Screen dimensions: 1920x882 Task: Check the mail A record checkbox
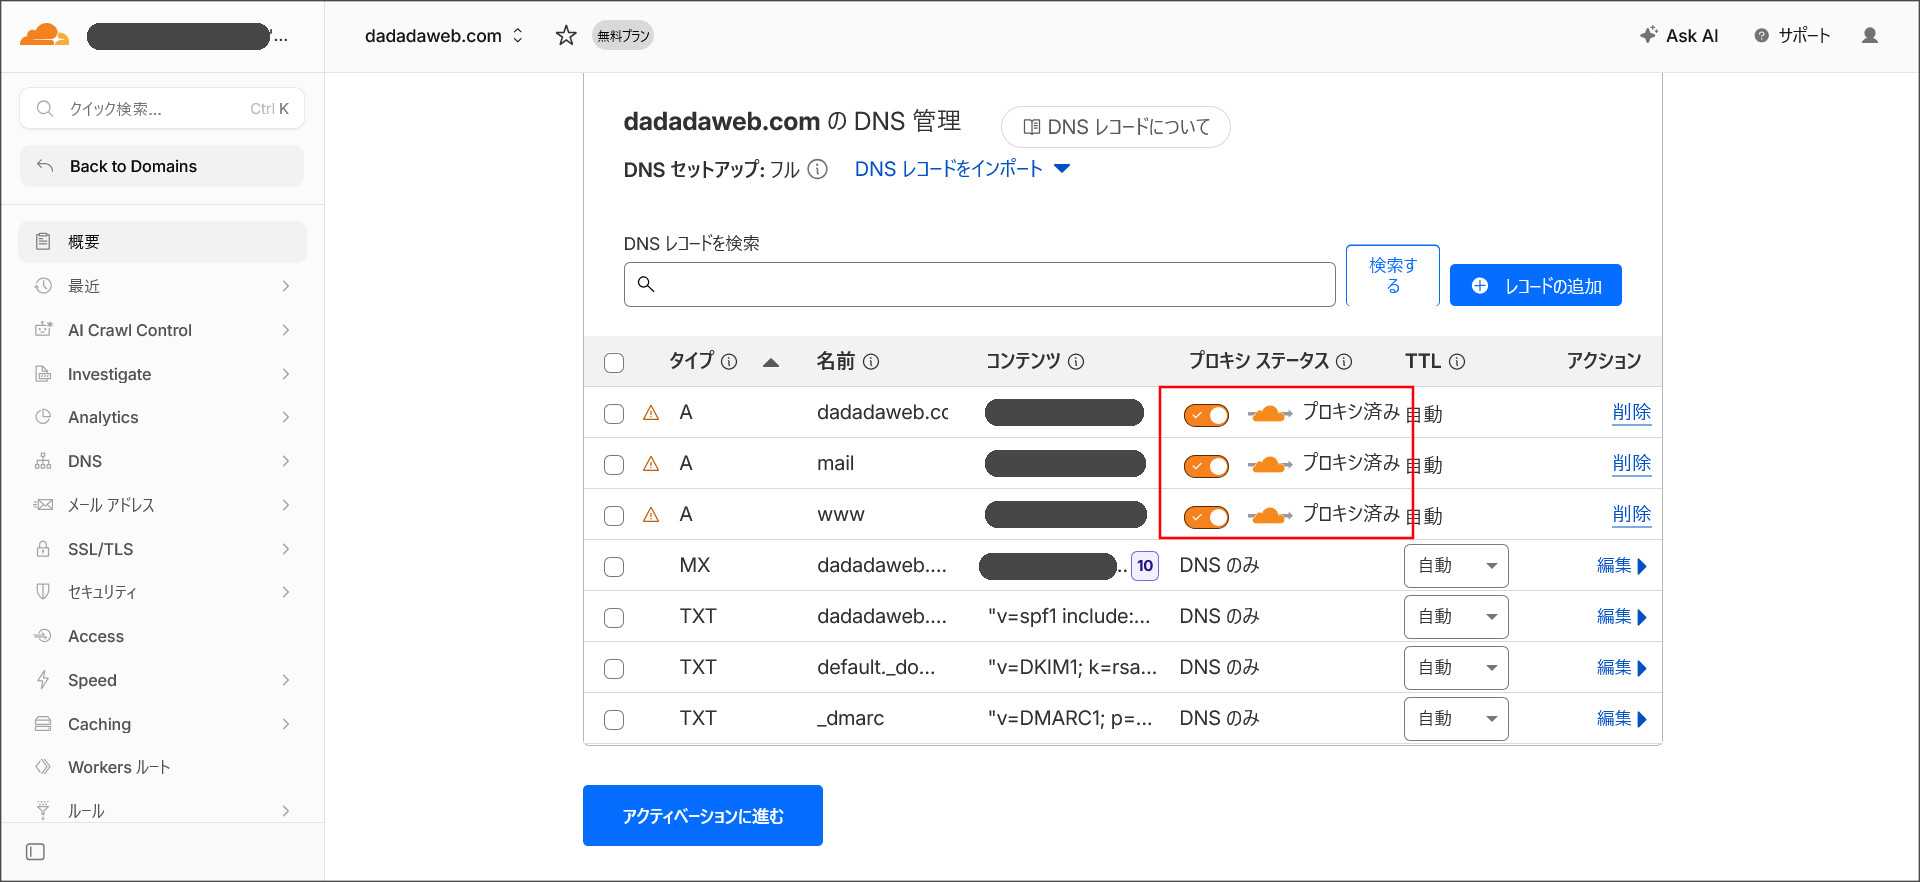click(x=614, y=465)
